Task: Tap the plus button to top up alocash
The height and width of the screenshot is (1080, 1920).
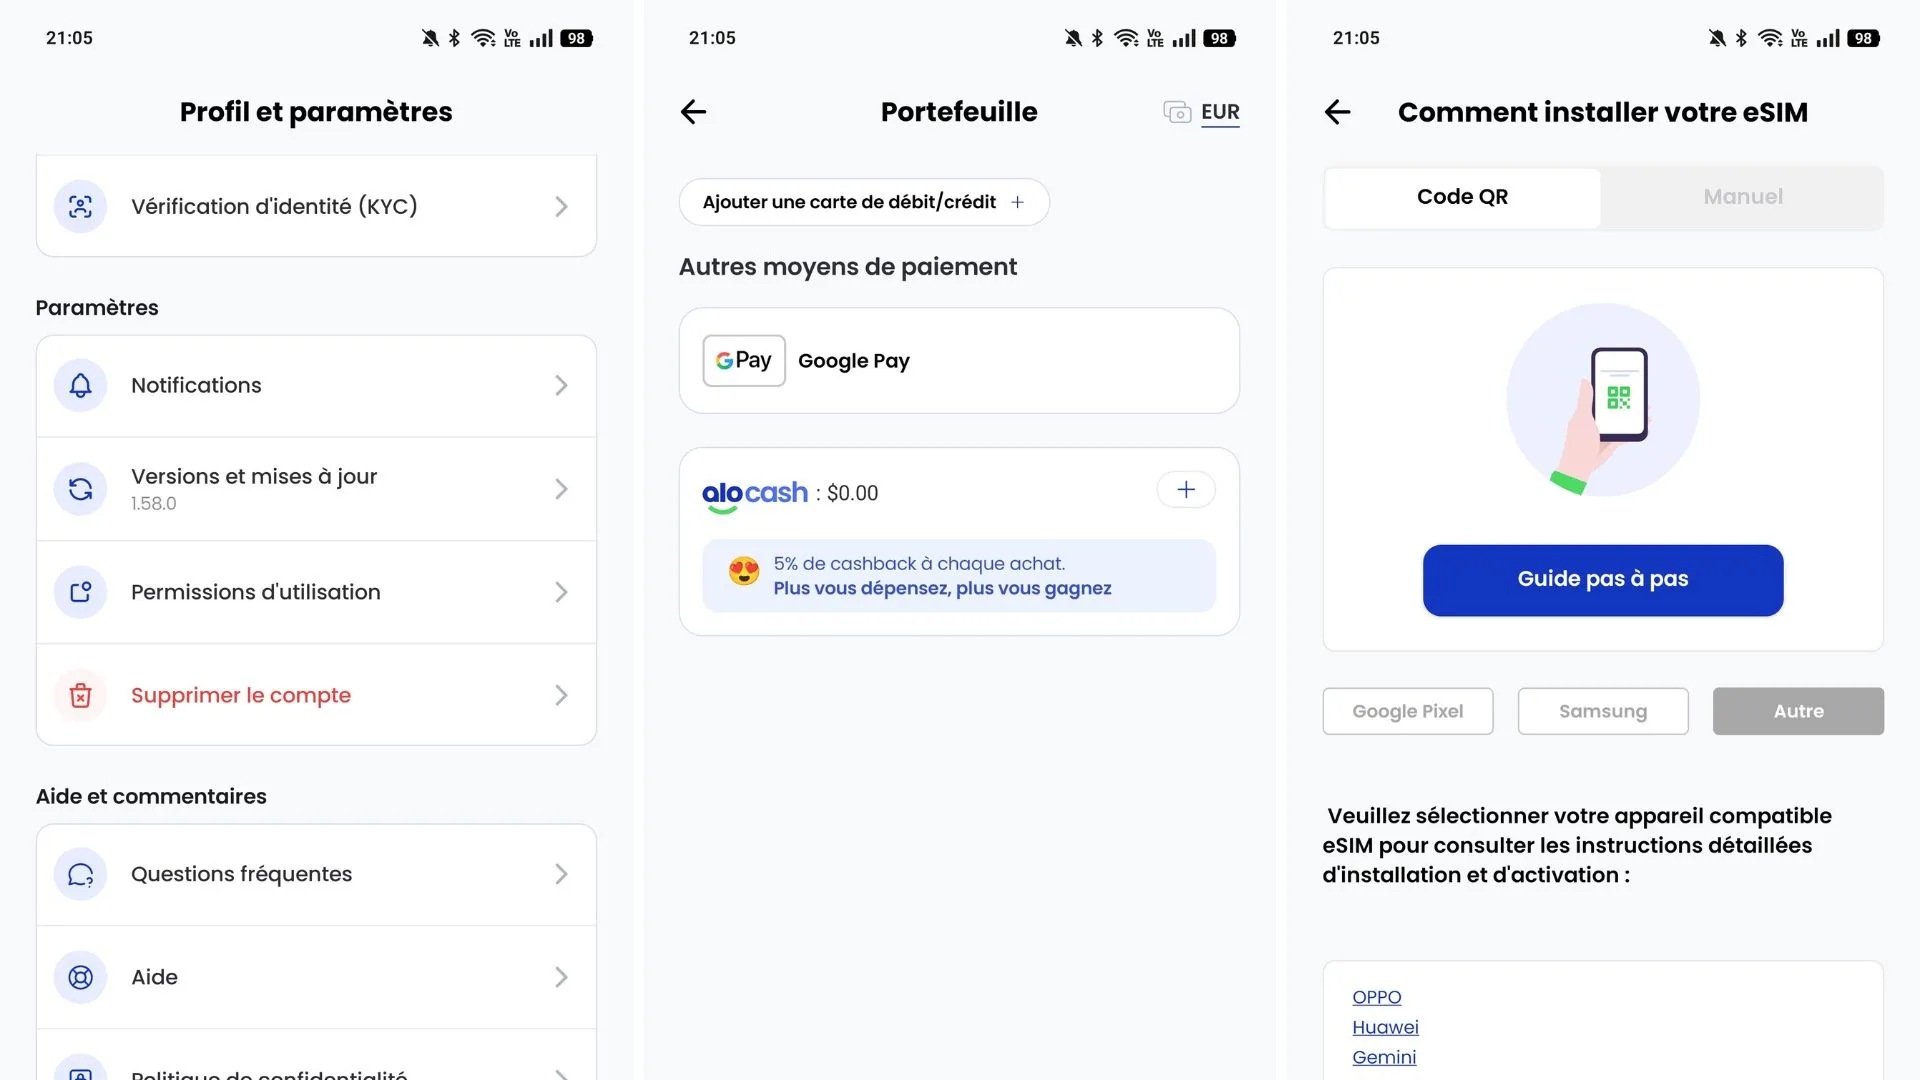Action: [x=1186, y=490]
